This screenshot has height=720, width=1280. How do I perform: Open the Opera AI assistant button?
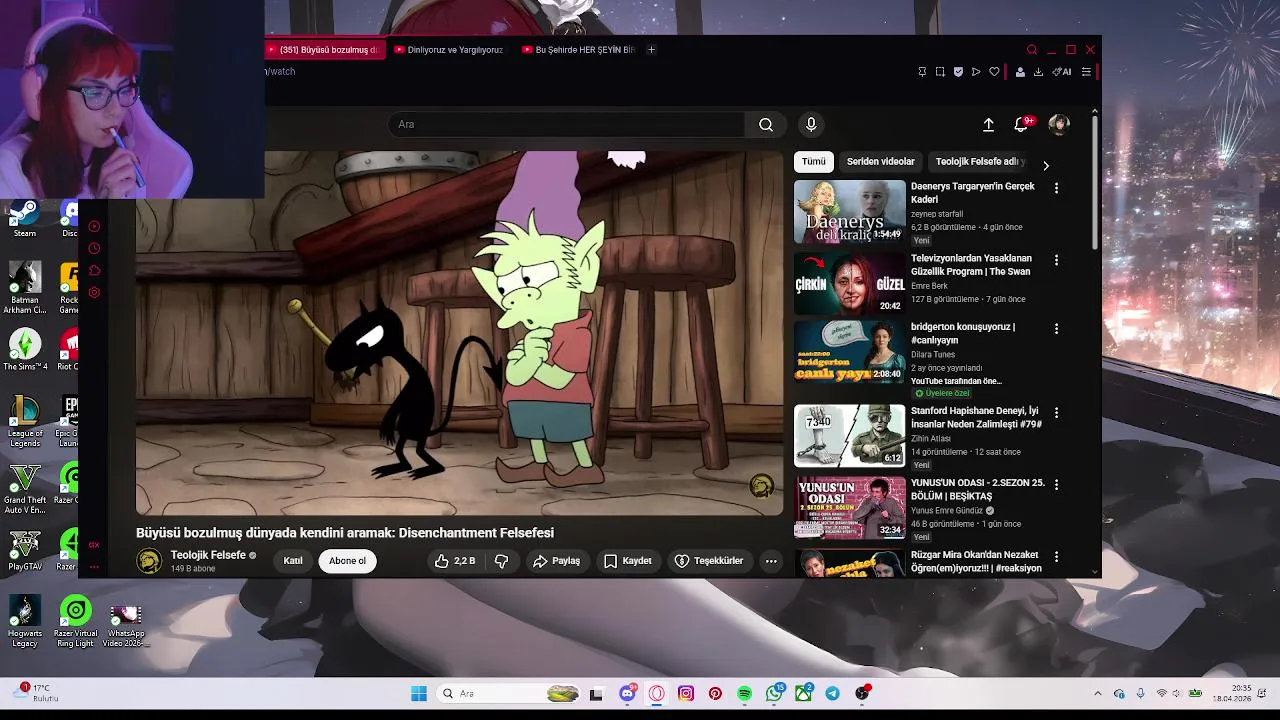(1061, 72)
